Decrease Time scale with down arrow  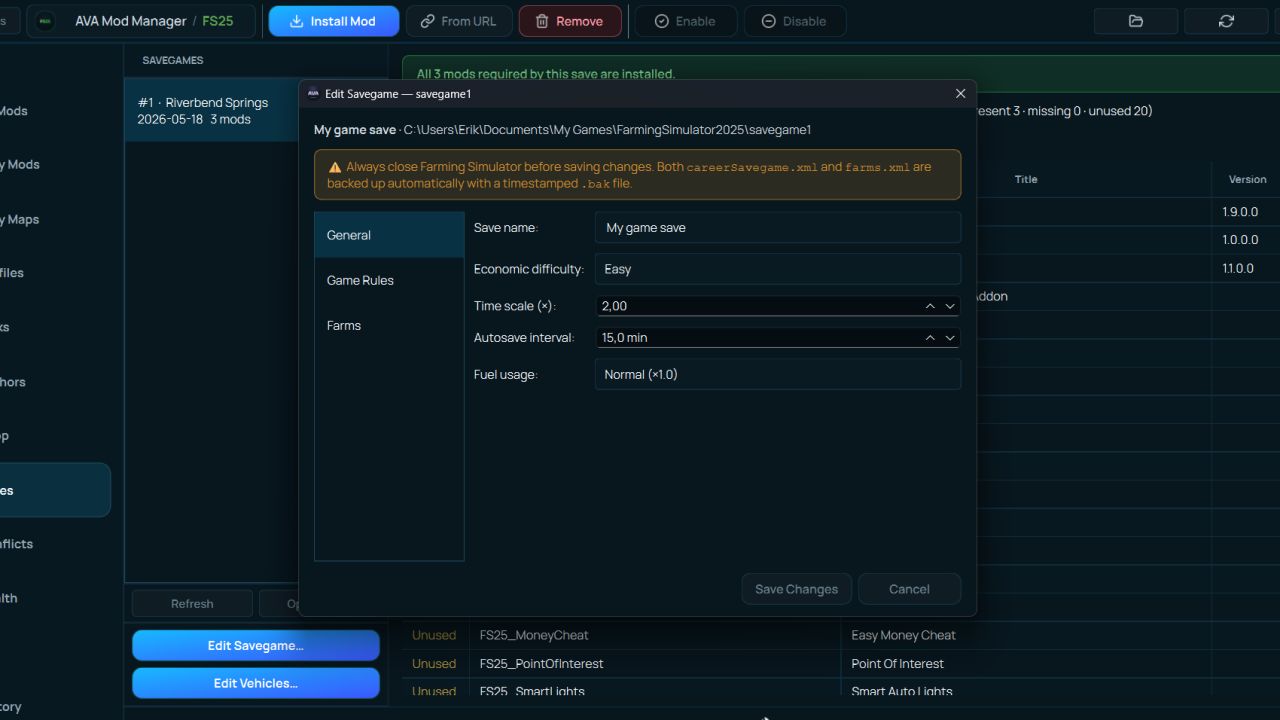950,306
